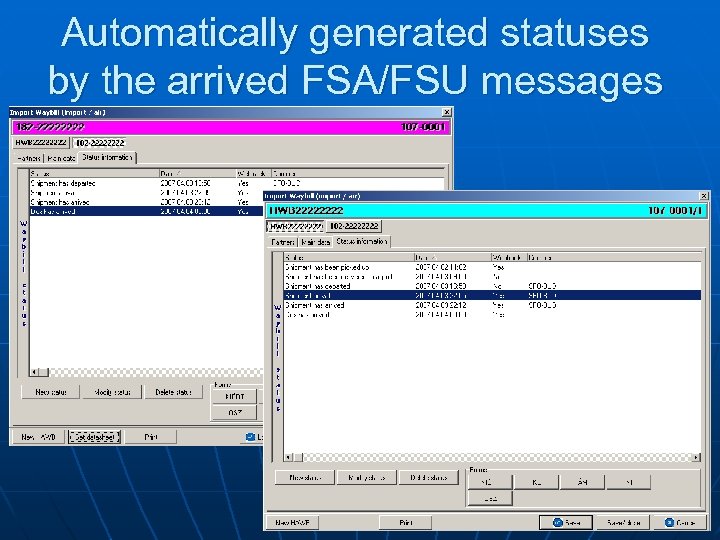Click the second Forms button in the front window
Viewport: 720px width, 540px height.
536,482
